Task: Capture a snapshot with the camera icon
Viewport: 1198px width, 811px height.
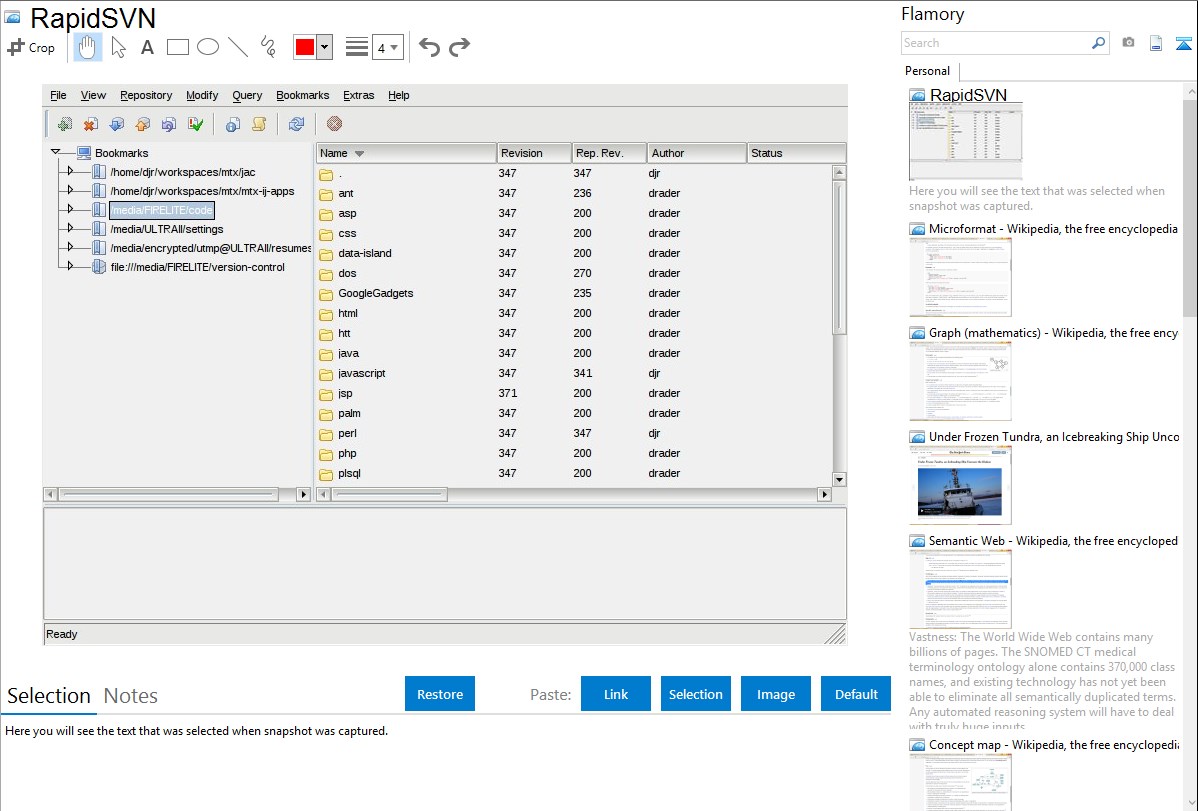Action: pyautogui.click(x=1128, y=43)
